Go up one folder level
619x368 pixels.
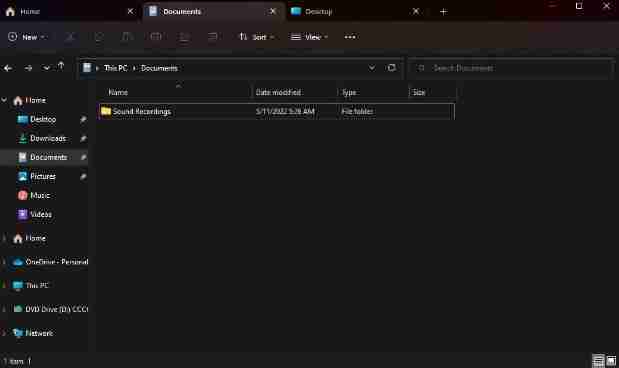pyautogui.click(x=61, y=67)
